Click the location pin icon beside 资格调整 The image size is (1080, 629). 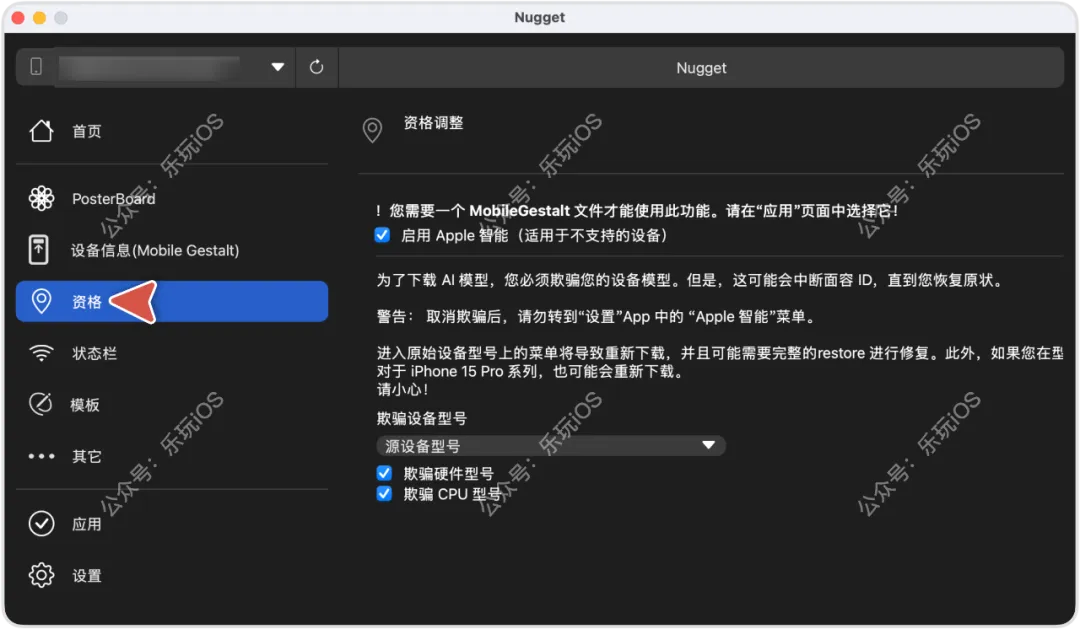pos(373,130)
